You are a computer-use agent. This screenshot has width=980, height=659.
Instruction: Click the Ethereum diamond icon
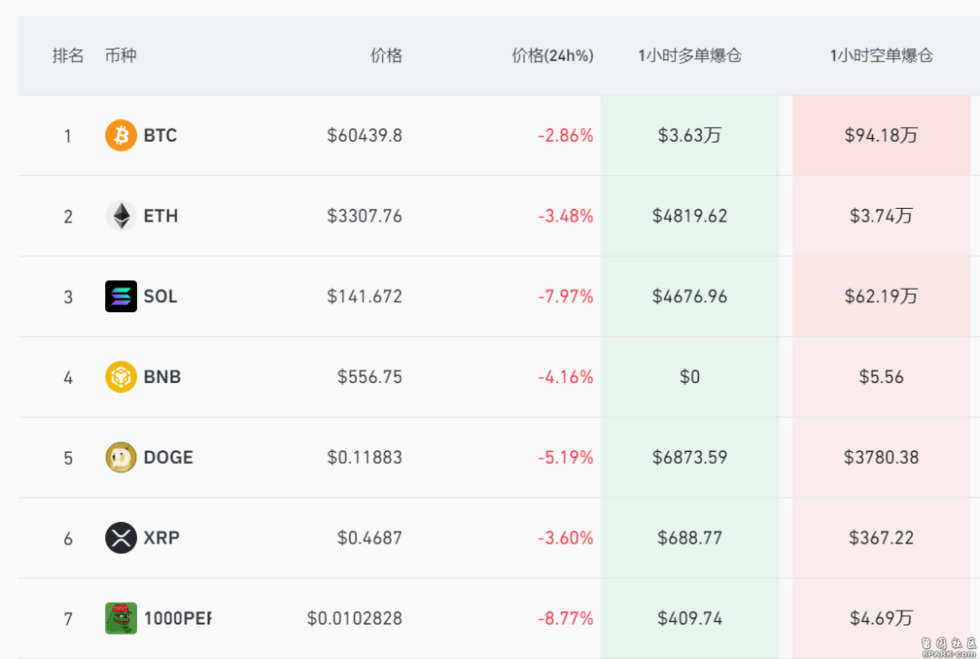(121, 216)
